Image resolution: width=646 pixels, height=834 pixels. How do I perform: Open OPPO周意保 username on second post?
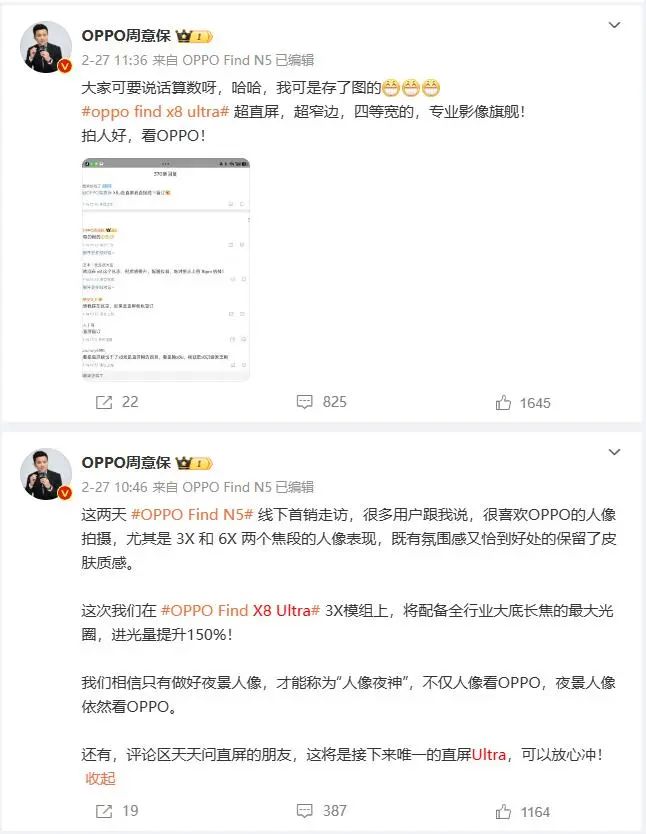tap(126, 463)
